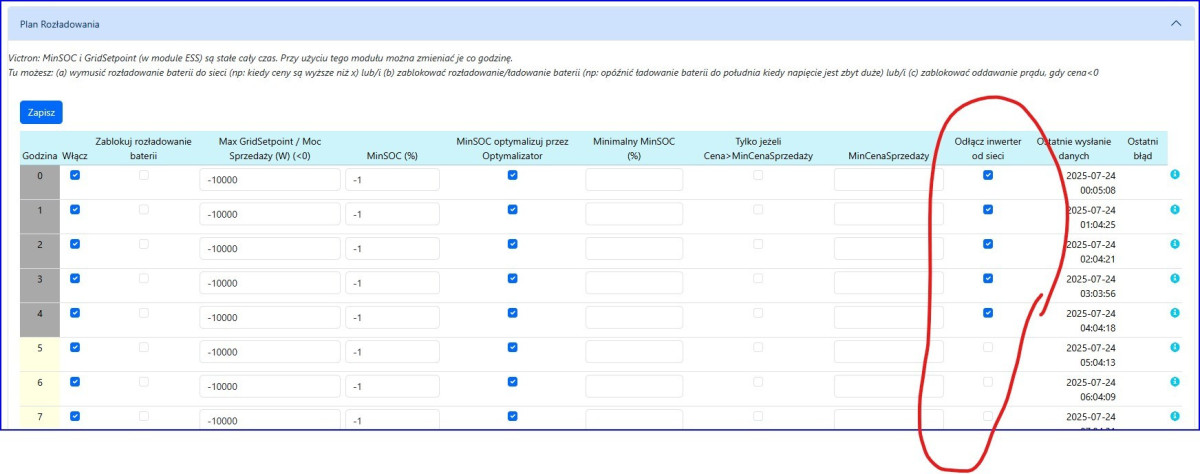Open the info icon in hour 2 row

[1175, 244]
